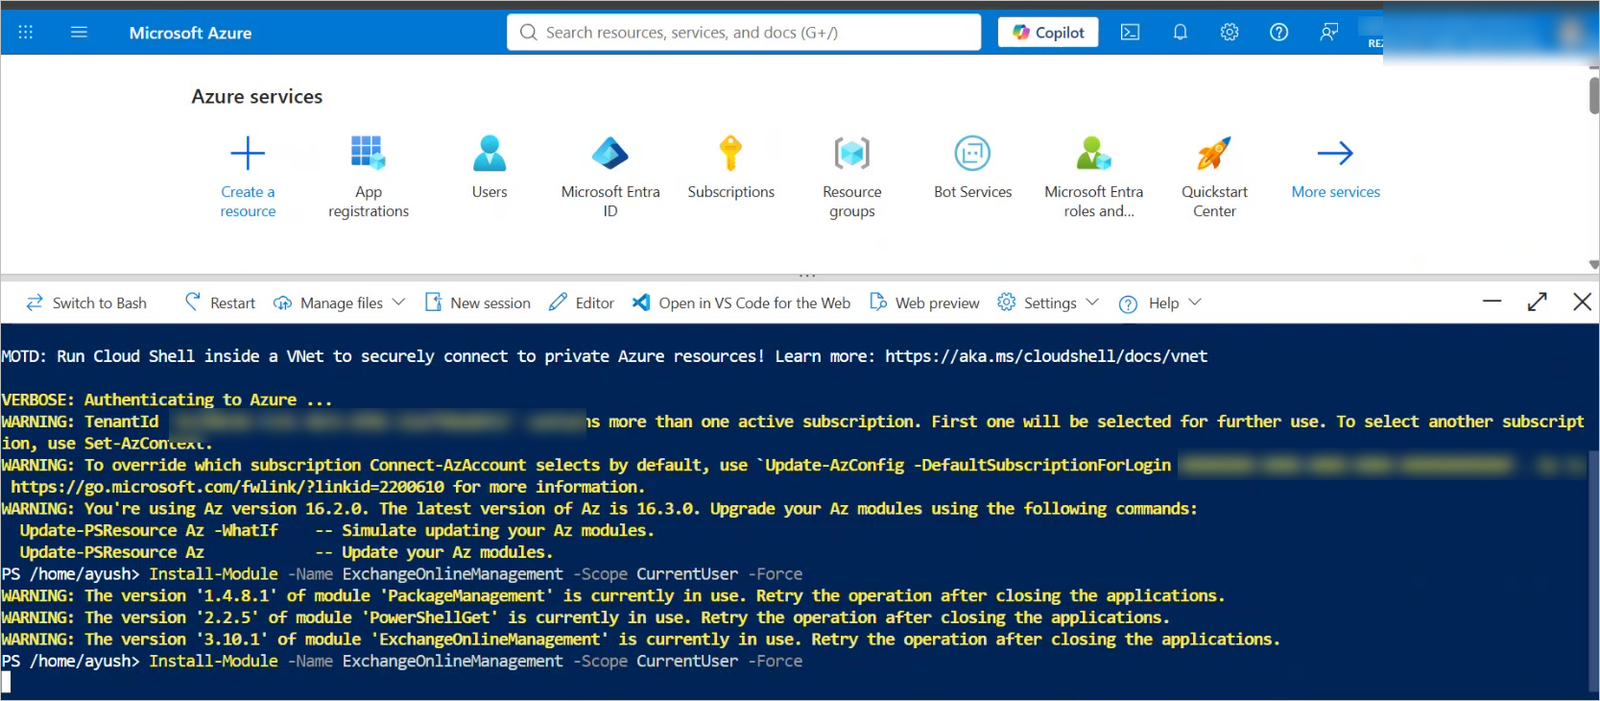Click the Subscriptions label text

pos(731,192)
